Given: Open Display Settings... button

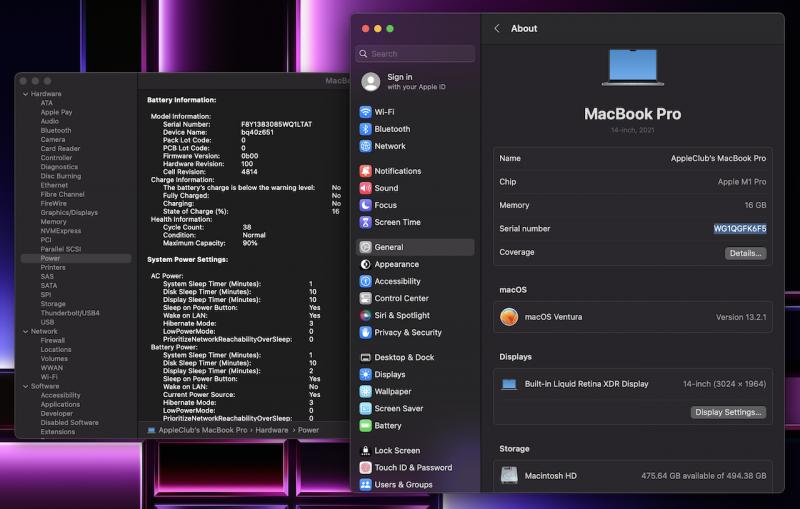Looking at the screenshot, I should coord(728,412).
